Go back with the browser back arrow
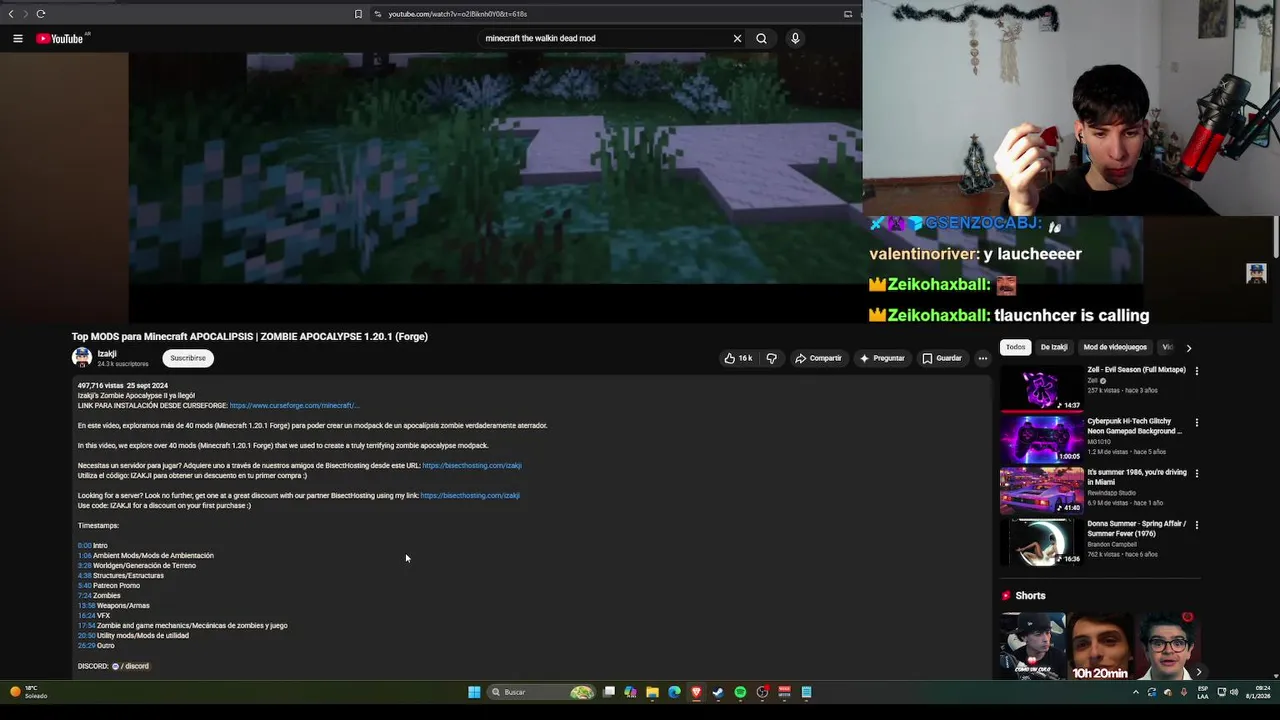The image size is (1280, 720). pyautogui.click(x=11, y=14)
